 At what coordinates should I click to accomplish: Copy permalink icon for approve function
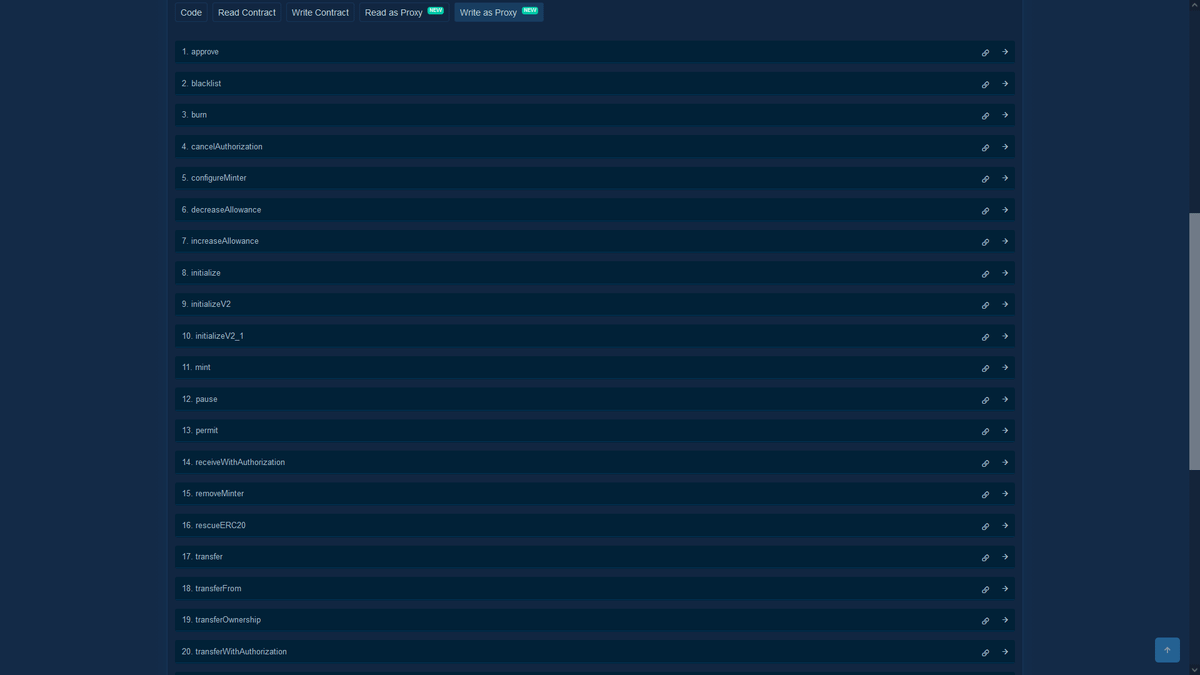(x=985, y=53)
